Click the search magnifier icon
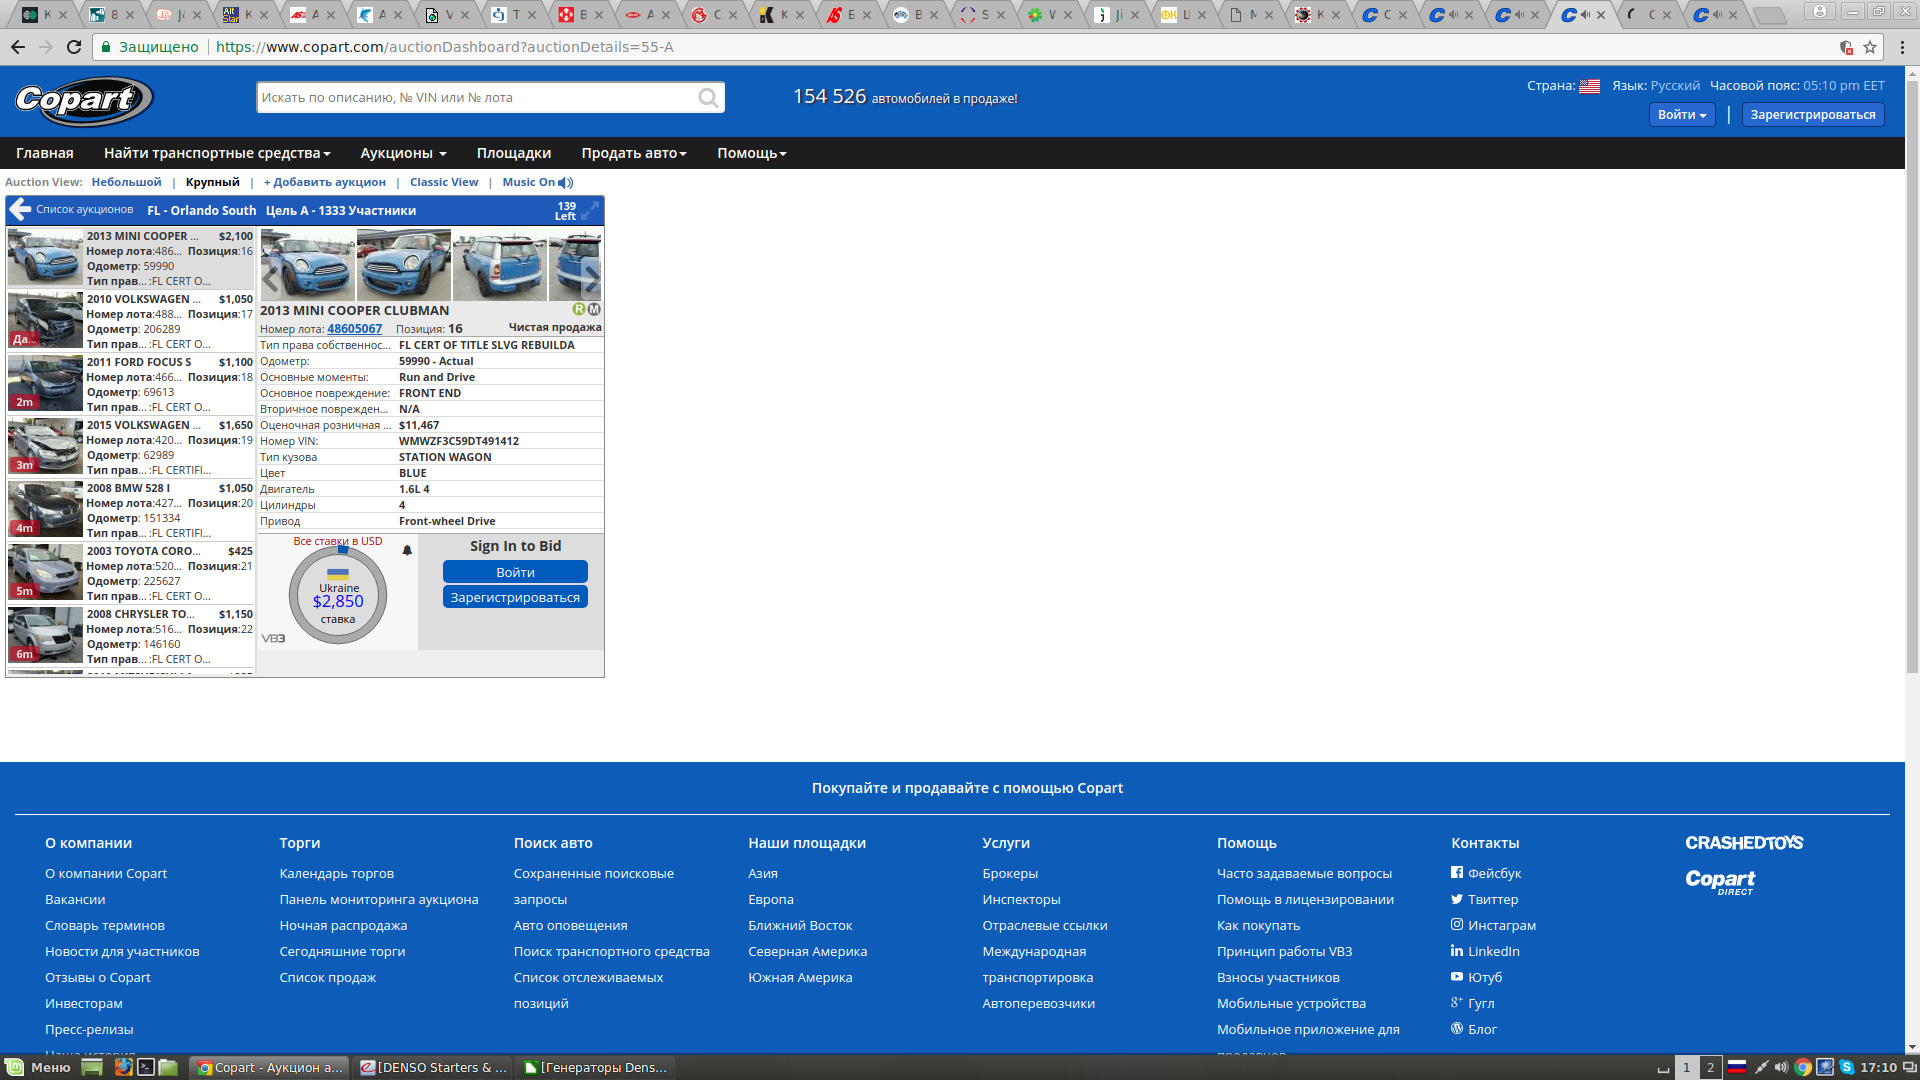The image size is (1920, 1080). tap(709, 98)
